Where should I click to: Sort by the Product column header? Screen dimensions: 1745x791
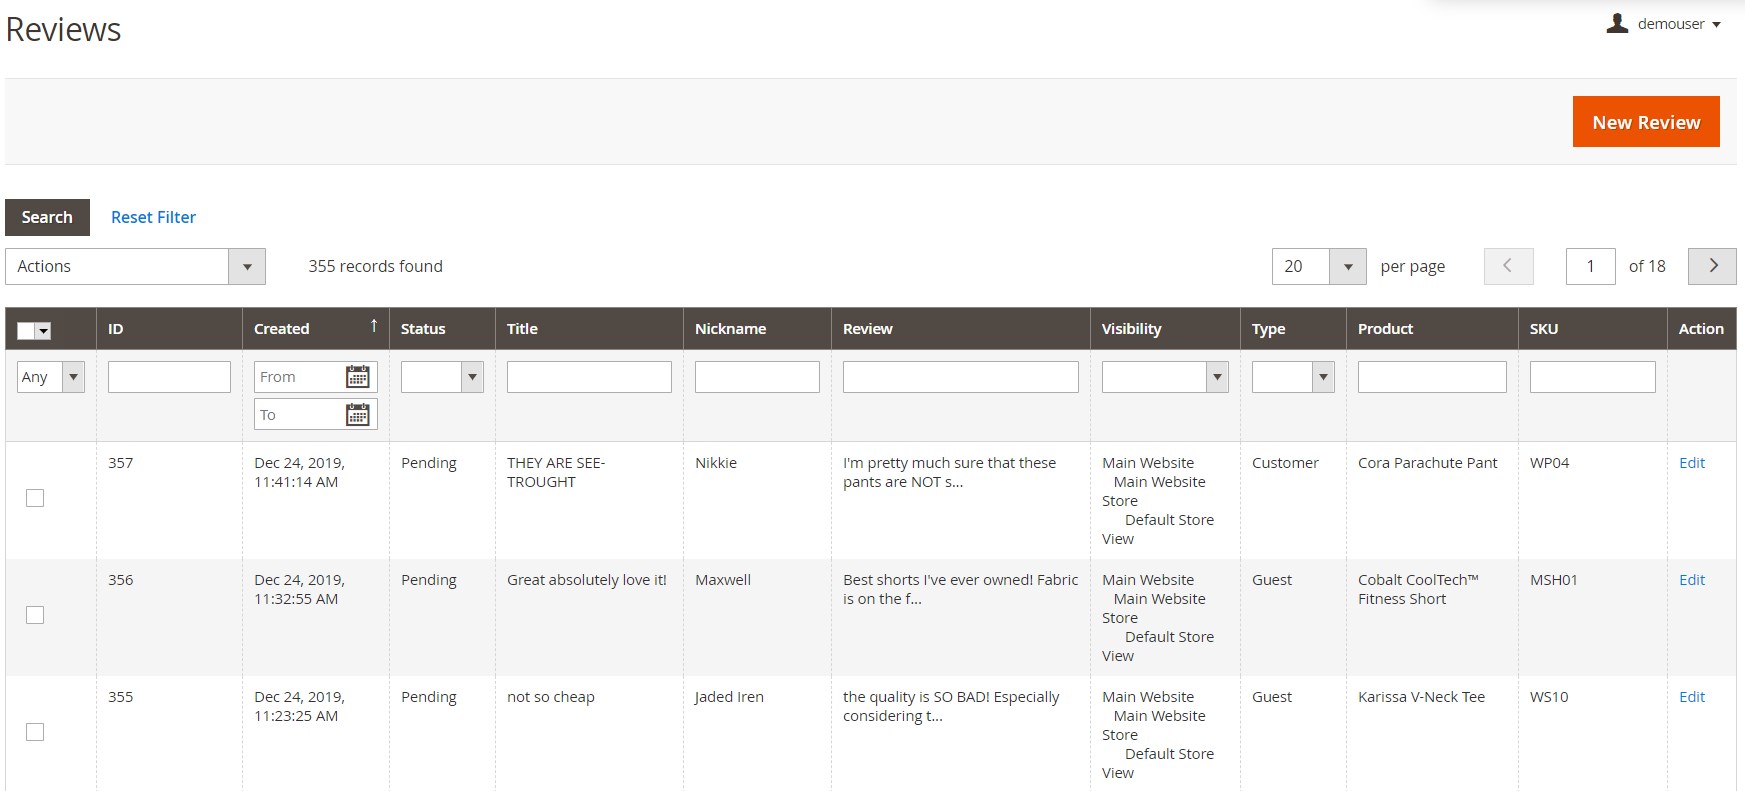point(1385,328)
